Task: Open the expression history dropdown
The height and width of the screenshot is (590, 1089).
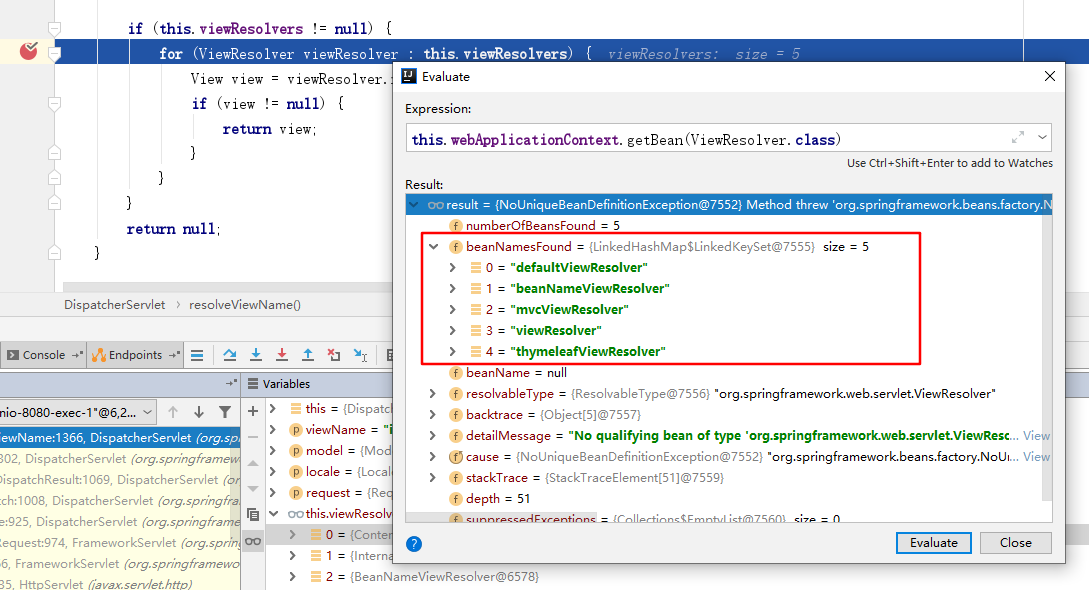Action: click(x=1043, y=138)
